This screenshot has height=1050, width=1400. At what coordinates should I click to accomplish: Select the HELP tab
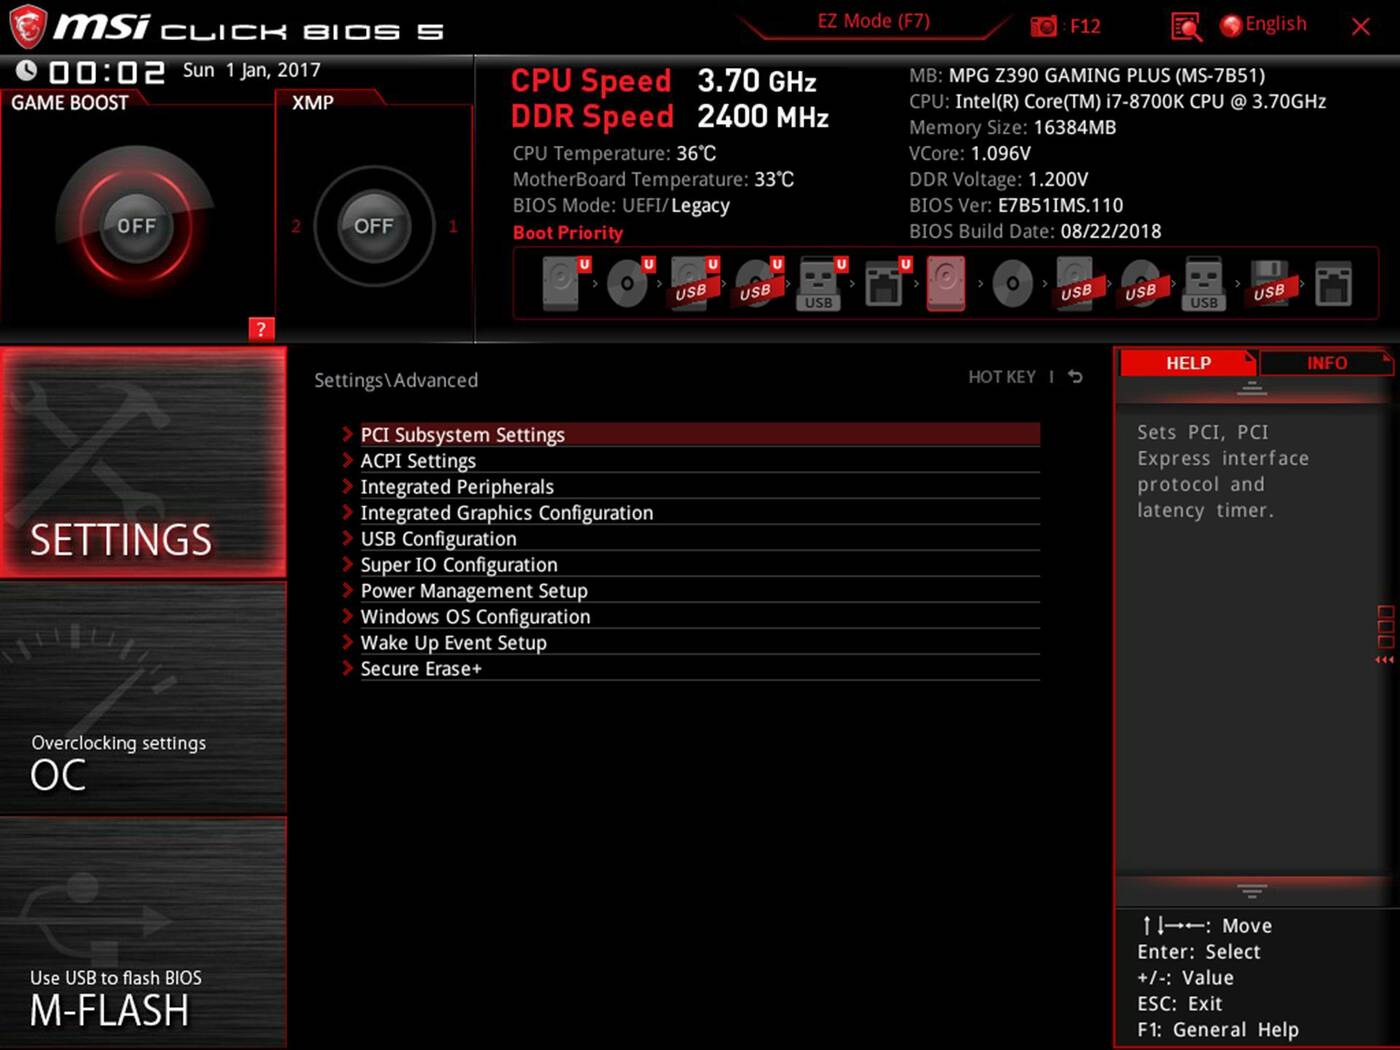click(1187, 363)
